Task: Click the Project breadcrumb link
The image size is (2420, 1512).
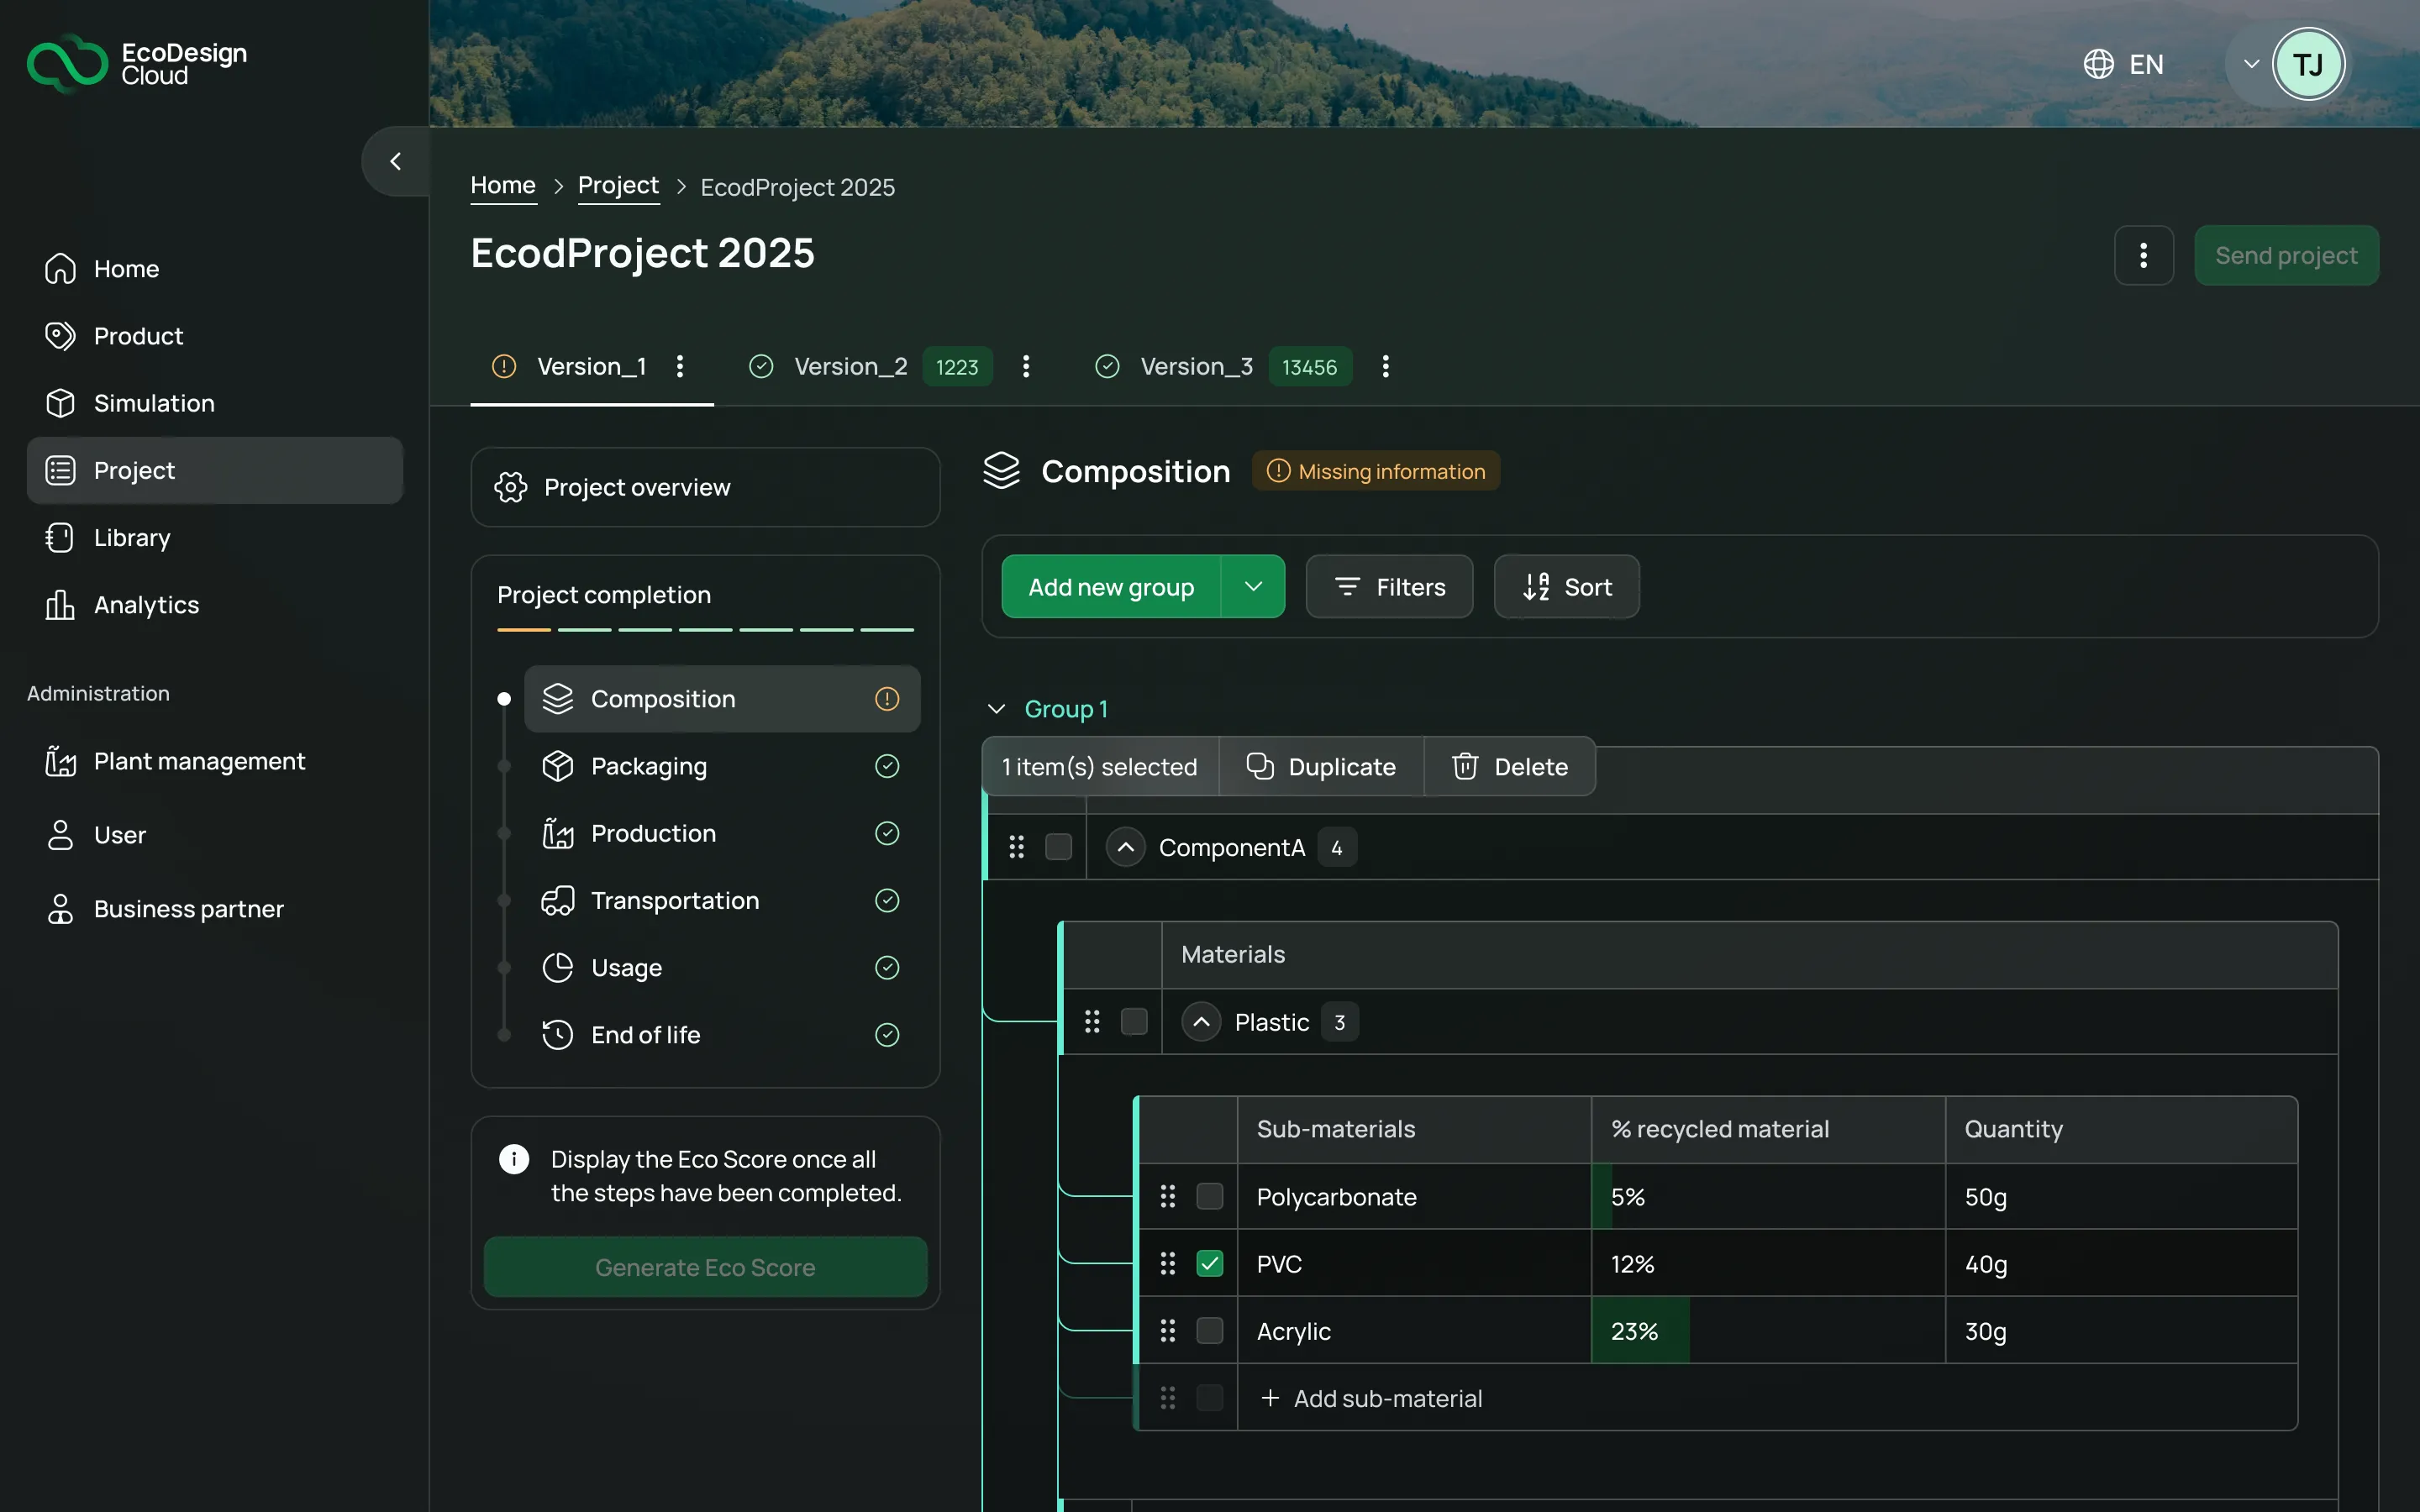Action: (x=618, y=186)
